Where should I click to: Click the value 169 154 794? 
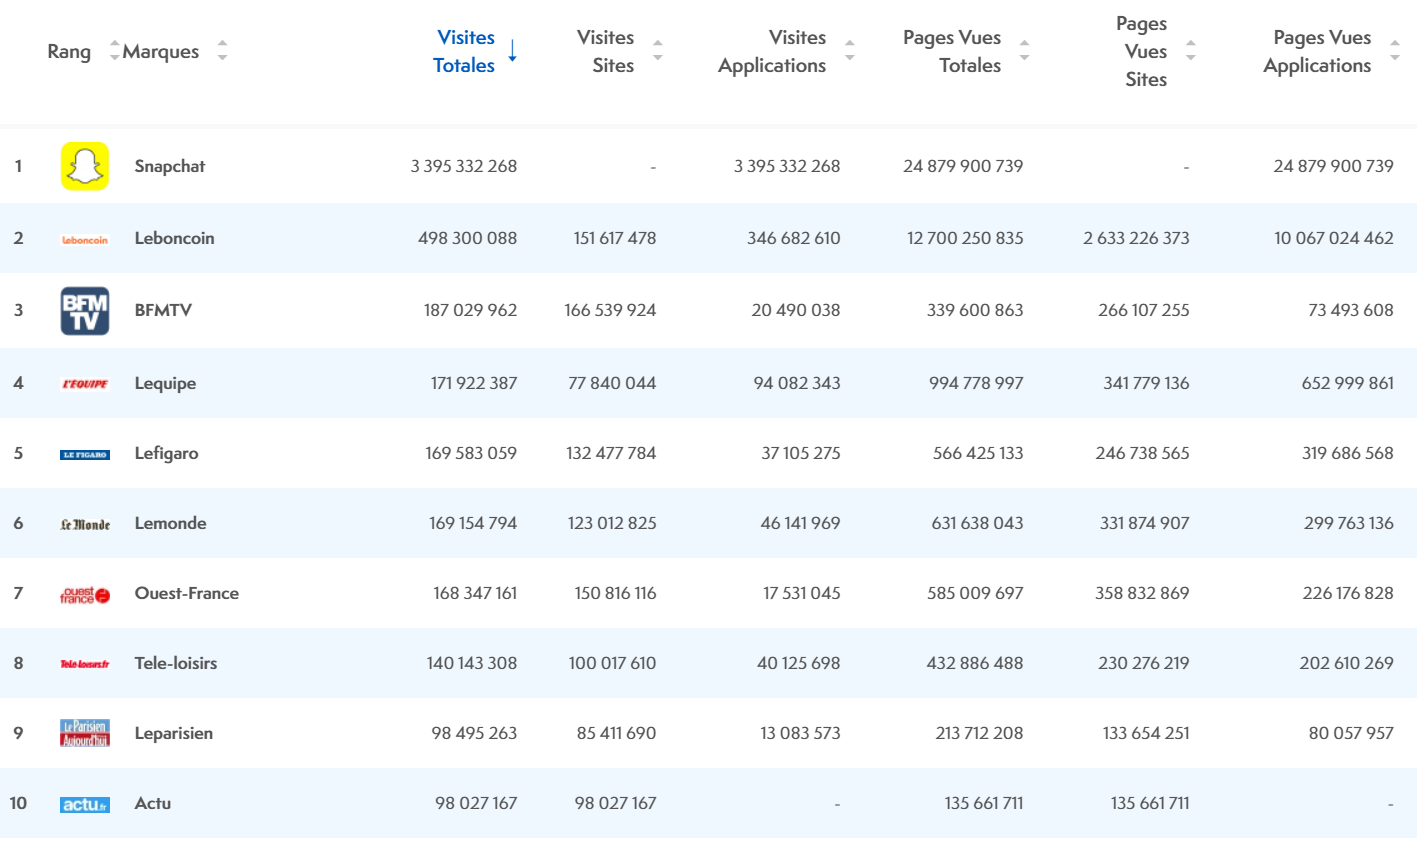(473, 523)
